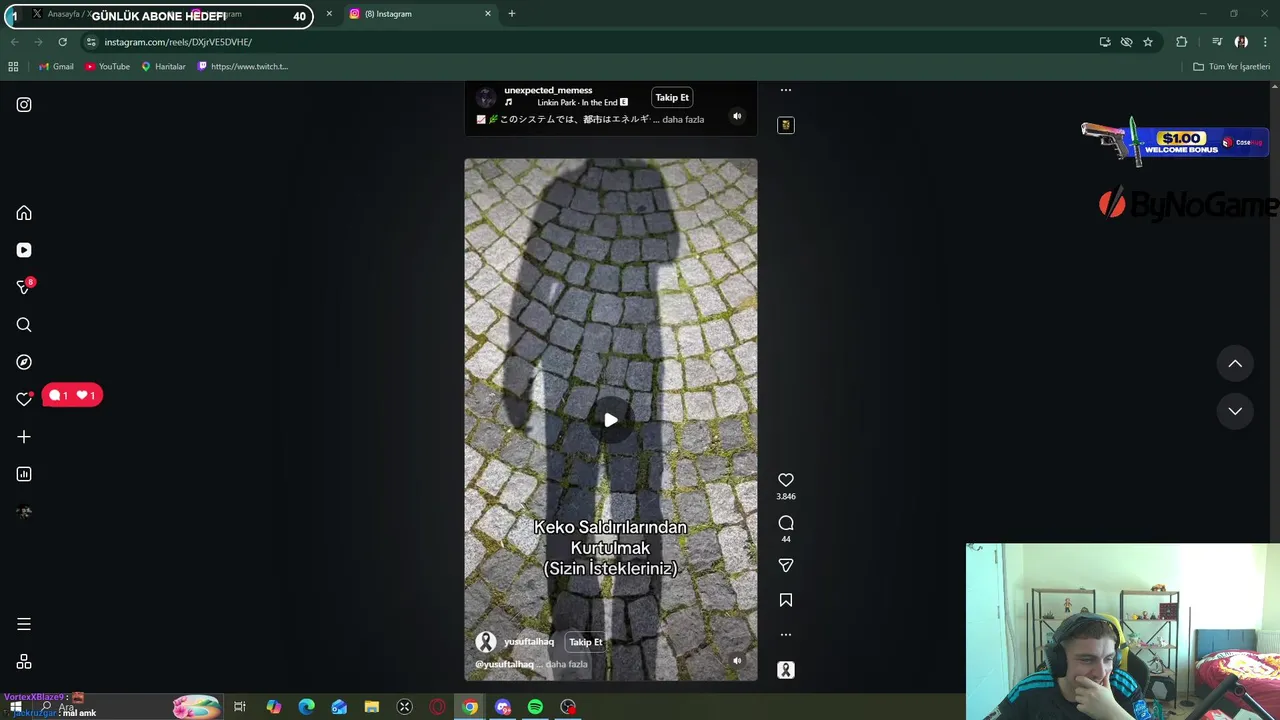The height and width of the screenshot is (720, 1280).
Task: Toggle mute on yusuftalhaq reel
Action: click(x=737, y=660)
